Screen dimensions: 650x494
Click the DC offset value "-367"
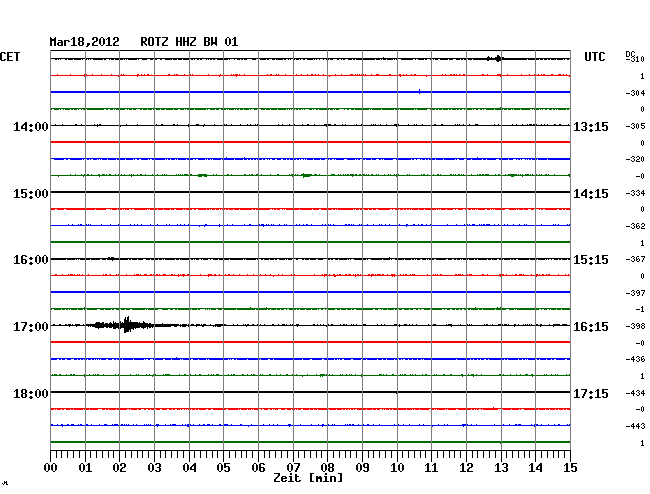[635, 259]
